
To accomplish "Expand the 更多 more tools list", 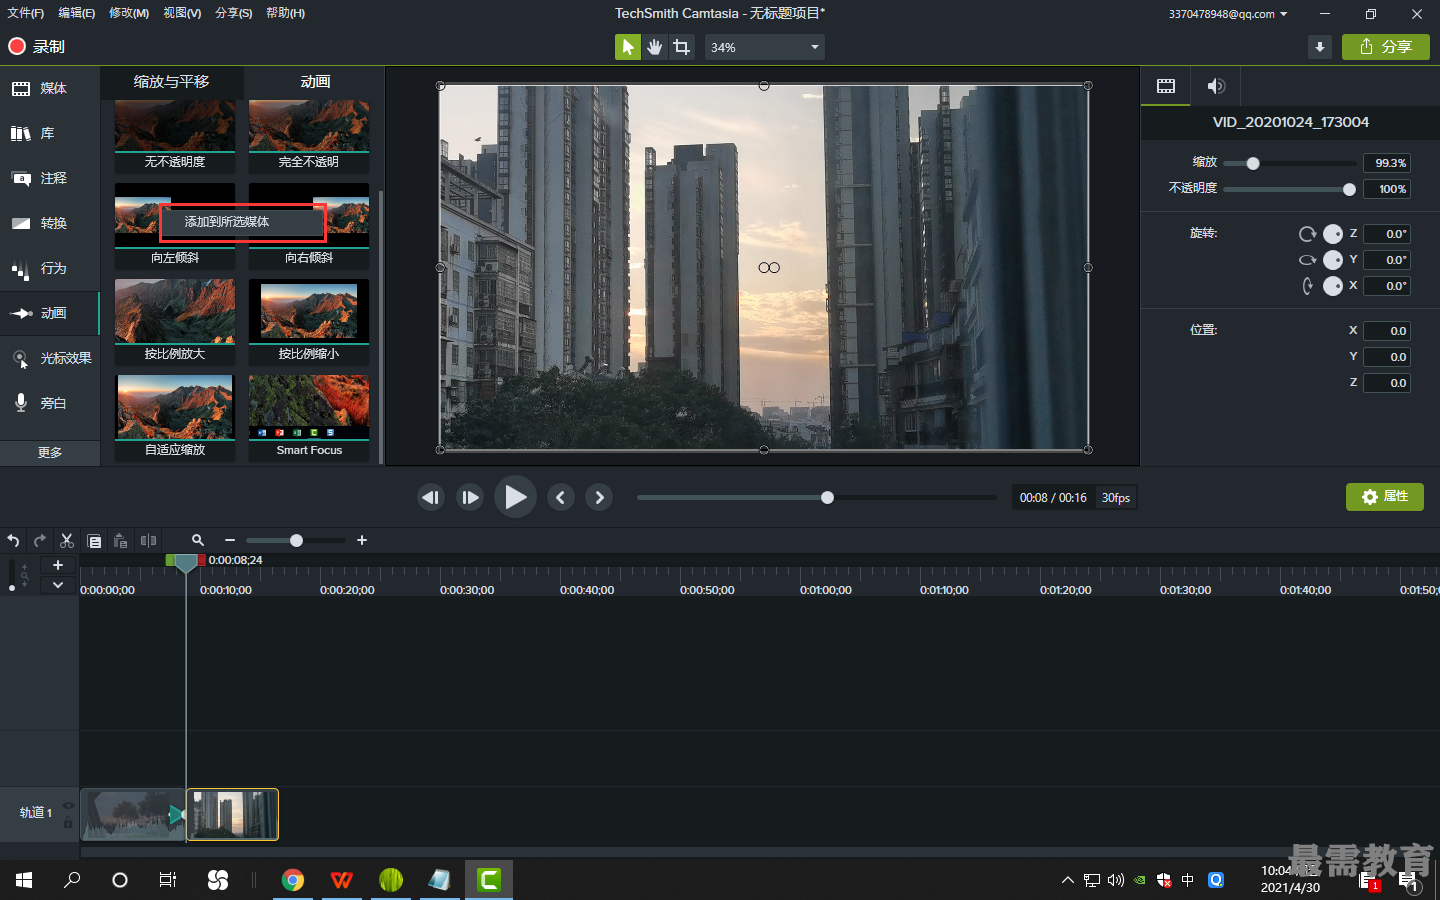I will (x=50, y=453).
